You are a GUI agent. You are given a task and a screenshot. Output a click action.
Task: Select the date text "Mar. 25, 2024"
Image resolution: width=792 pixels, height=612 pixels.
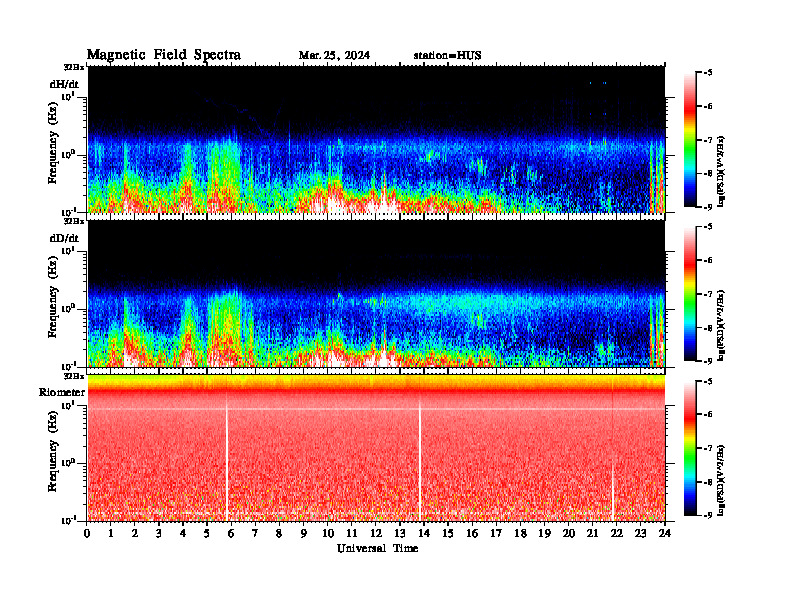point(334,56)
